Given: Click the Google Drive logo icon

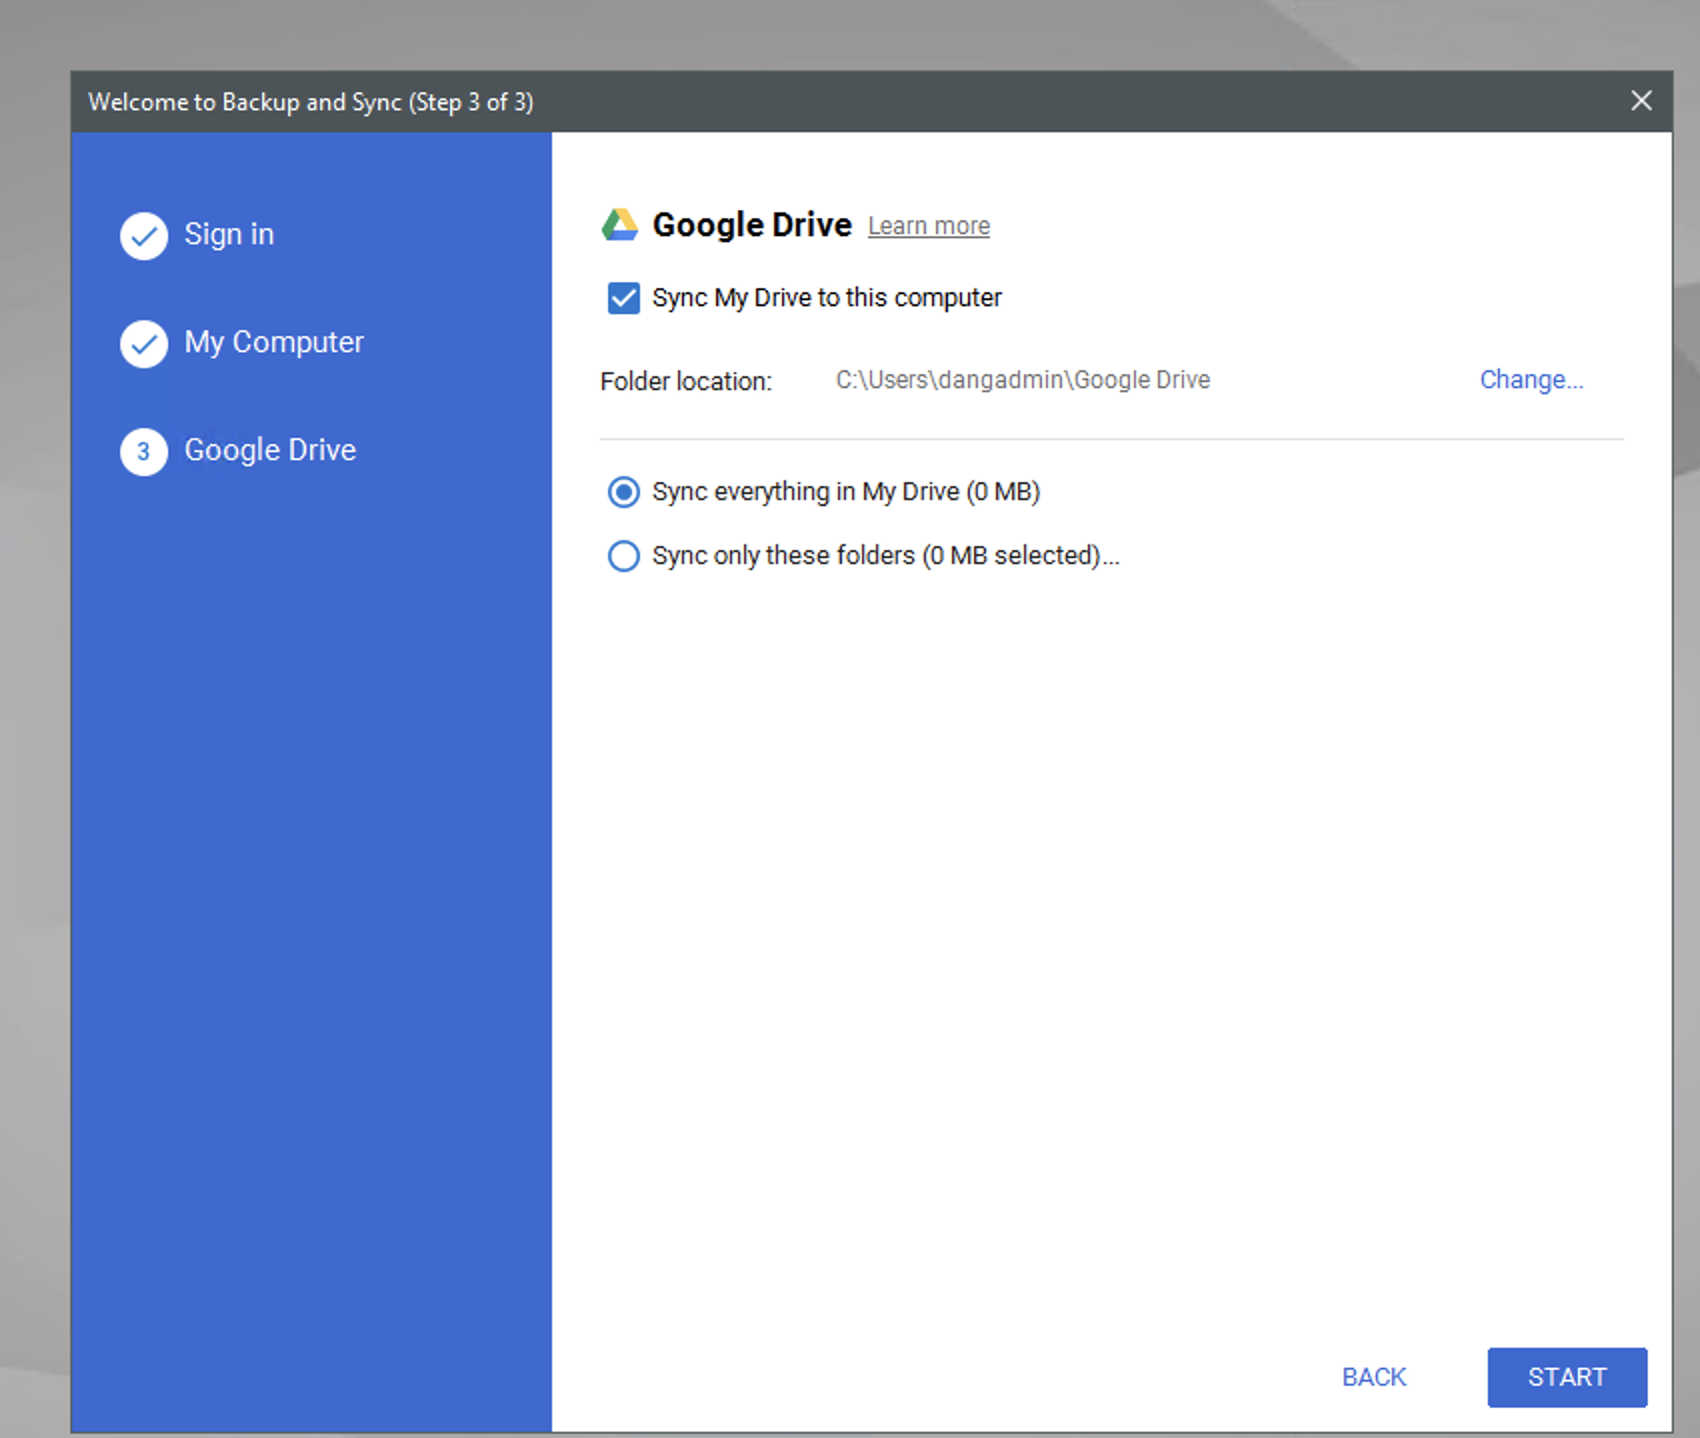Looking at the screenshot, I should [620, 225].
